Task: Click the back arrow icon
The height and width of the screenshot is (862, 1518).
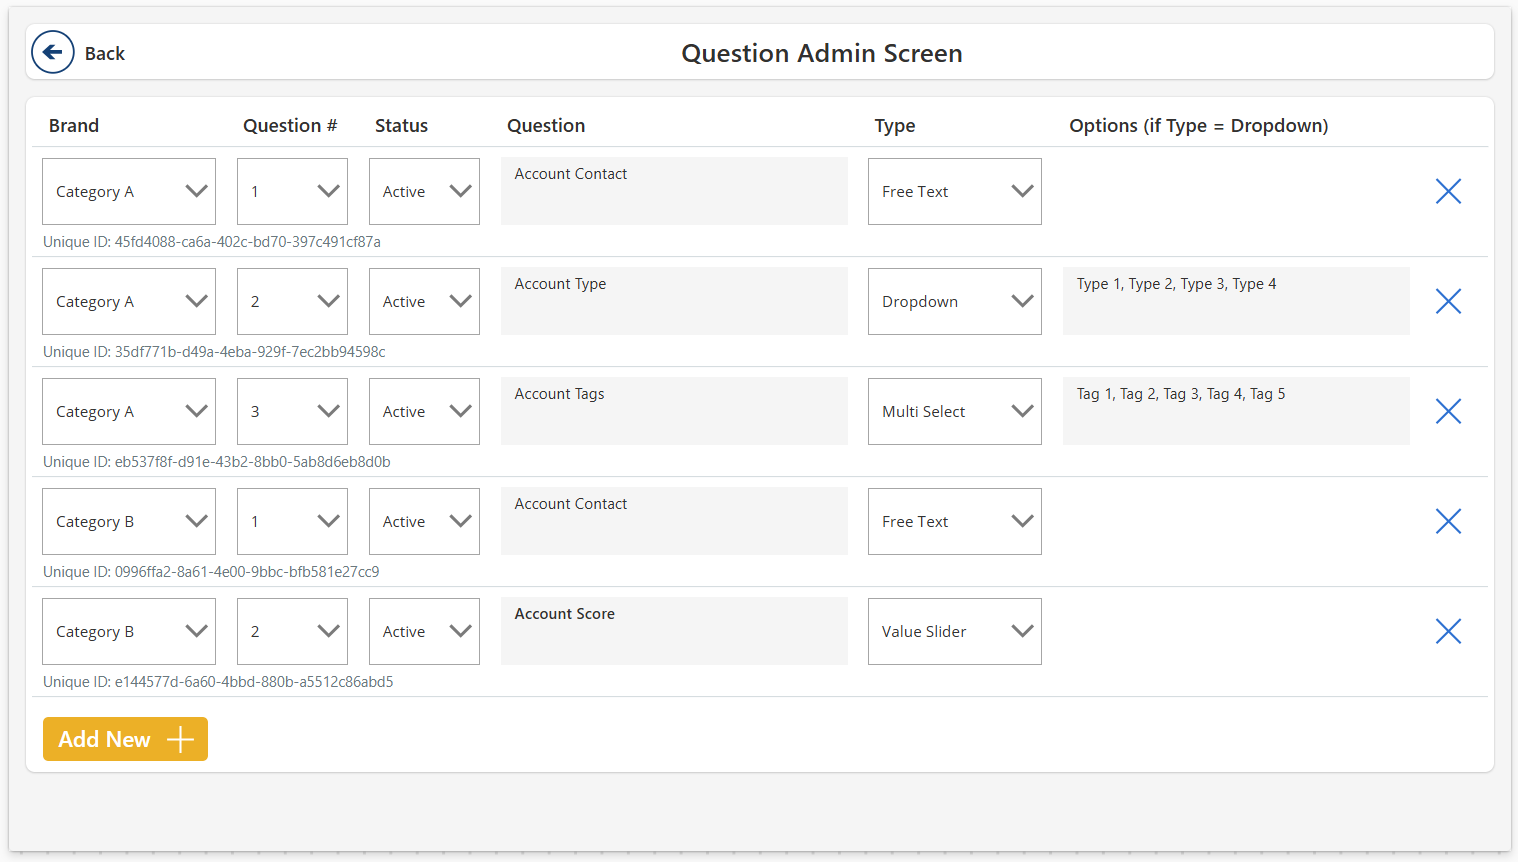Action: pos(52,52)
